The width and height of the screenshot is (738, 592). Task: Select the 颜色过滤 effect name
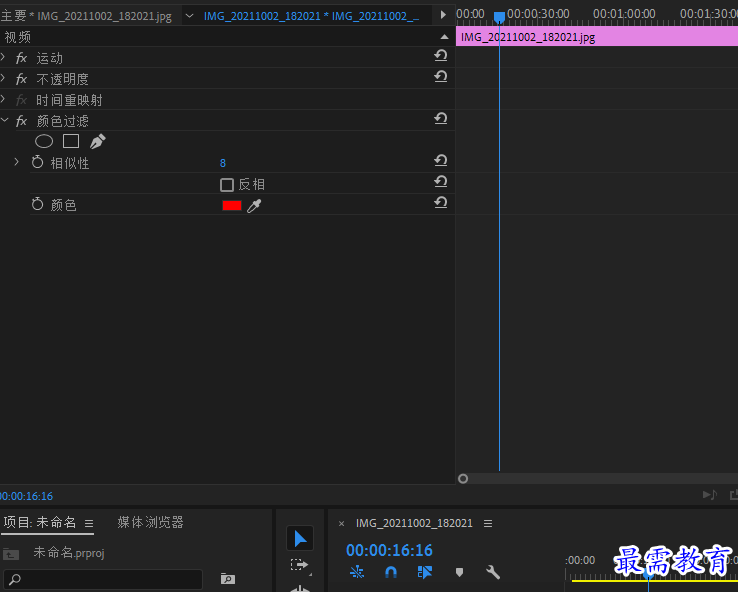pos(63,121)
